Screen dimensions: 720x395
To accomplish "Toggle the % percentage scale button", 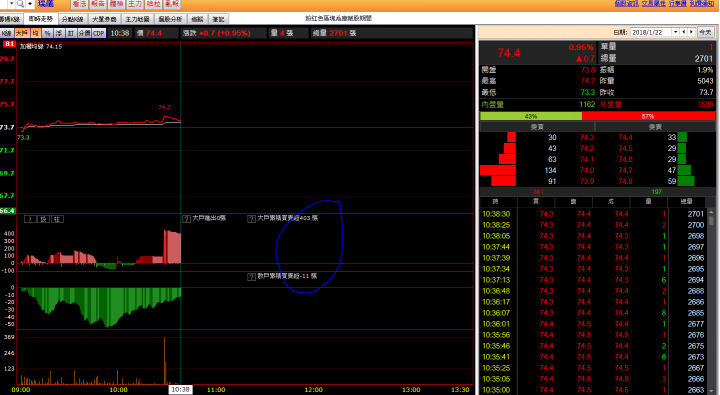I will [47, 33].
